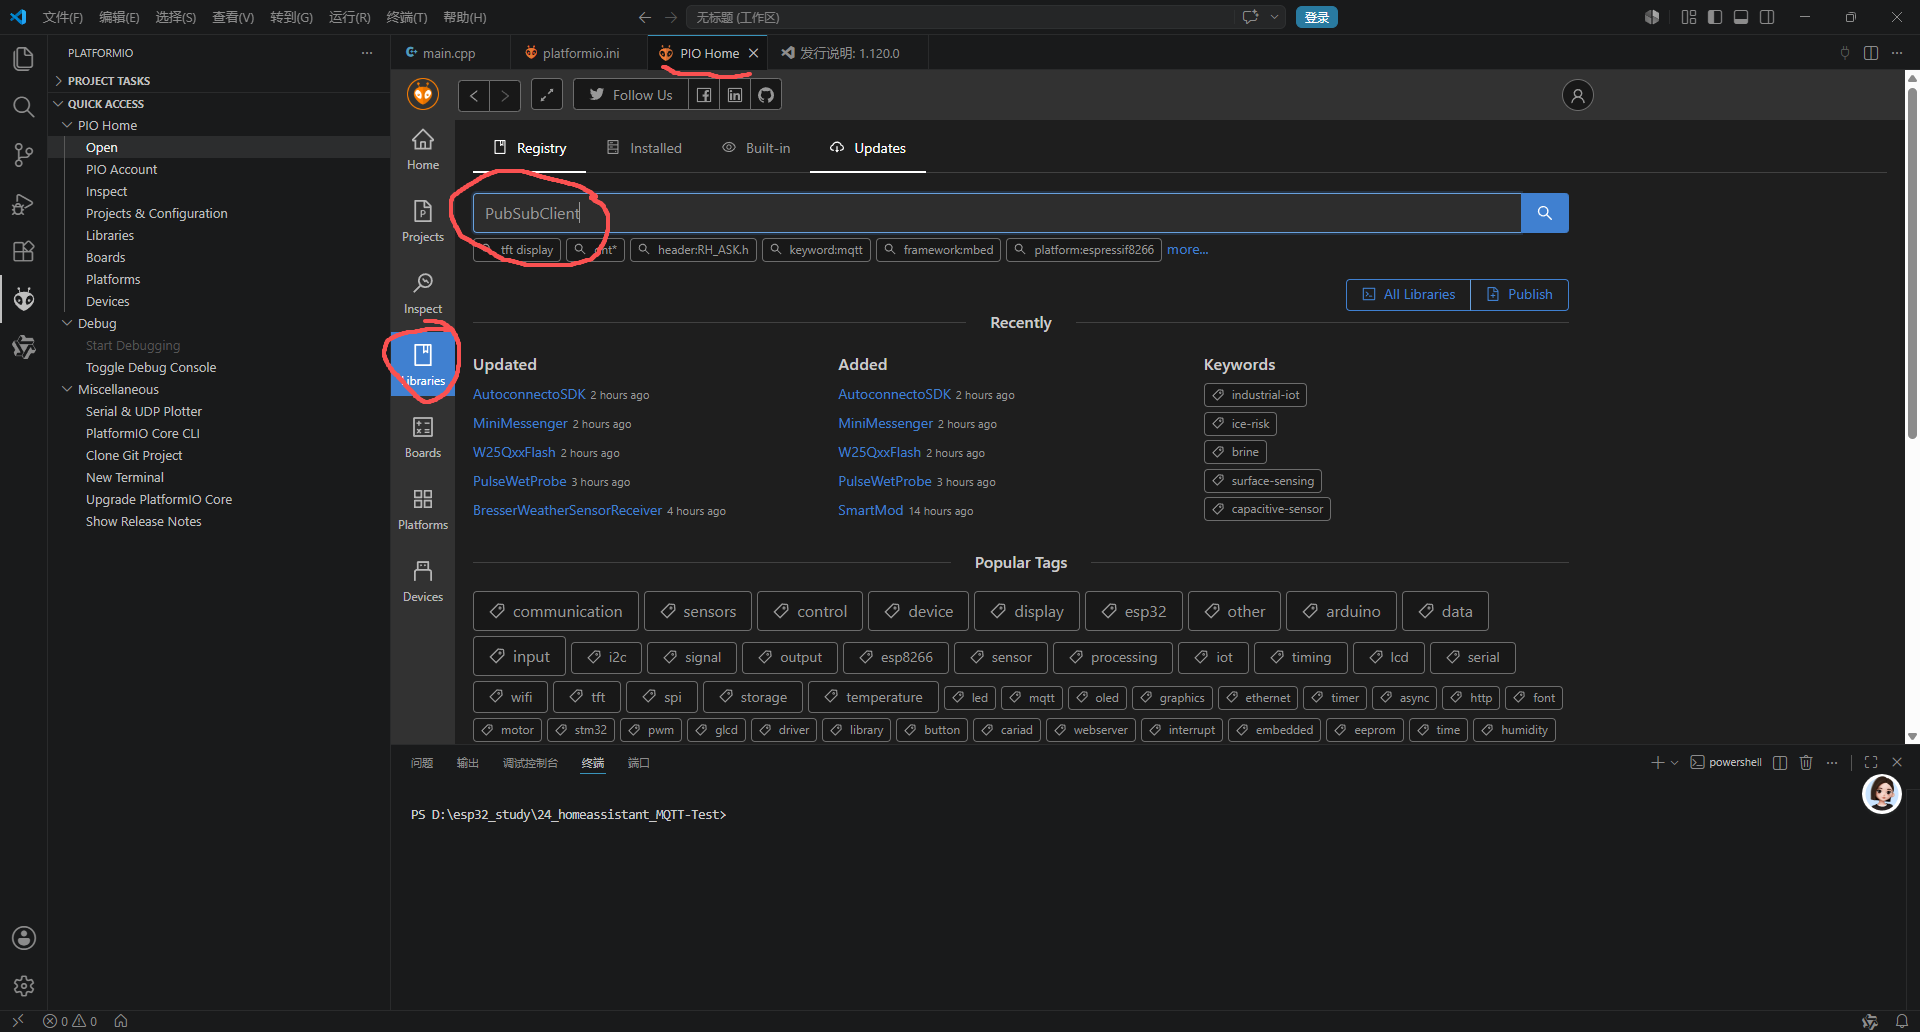
Task: Open PlatformIO GitHub page icon
Action: (766, 95)
